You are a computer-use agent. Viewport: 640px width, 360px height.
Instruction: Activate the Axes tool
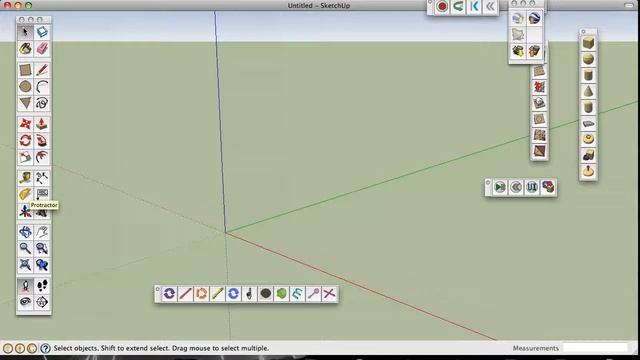coord(25,211)
